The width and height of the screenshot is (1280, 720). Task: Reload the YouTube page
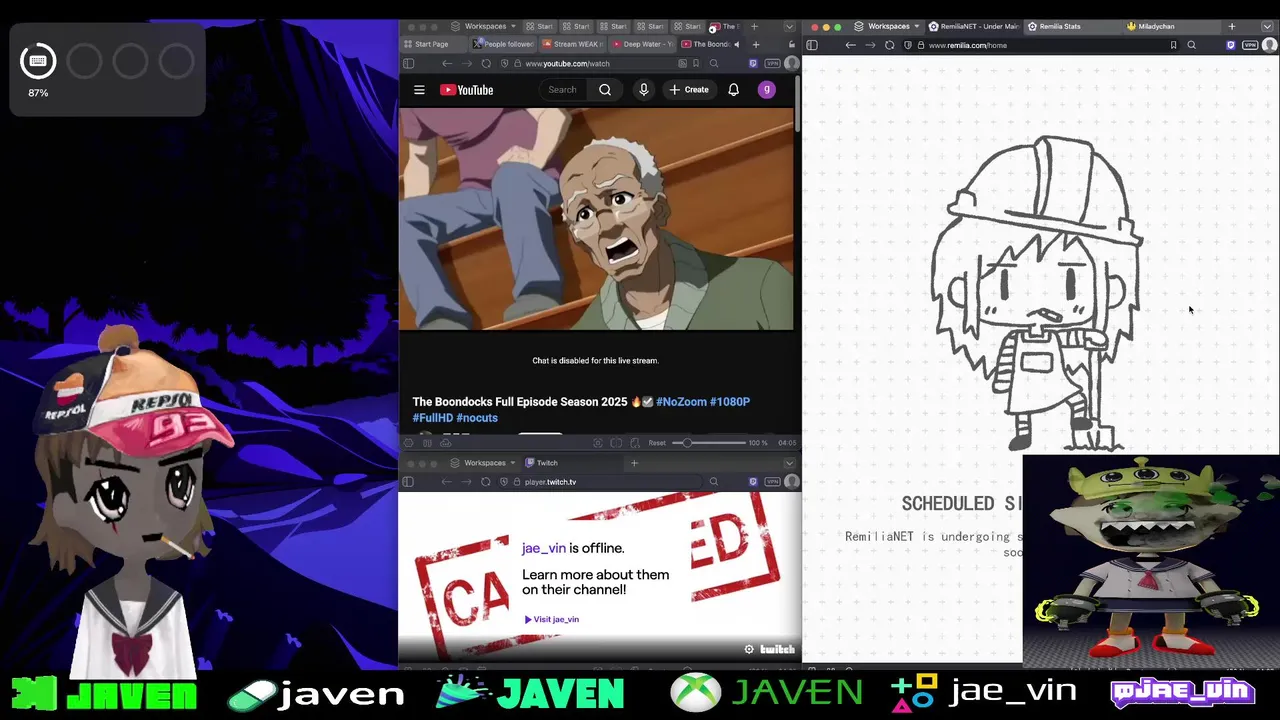pyautogui.click(x=486, y=63)
